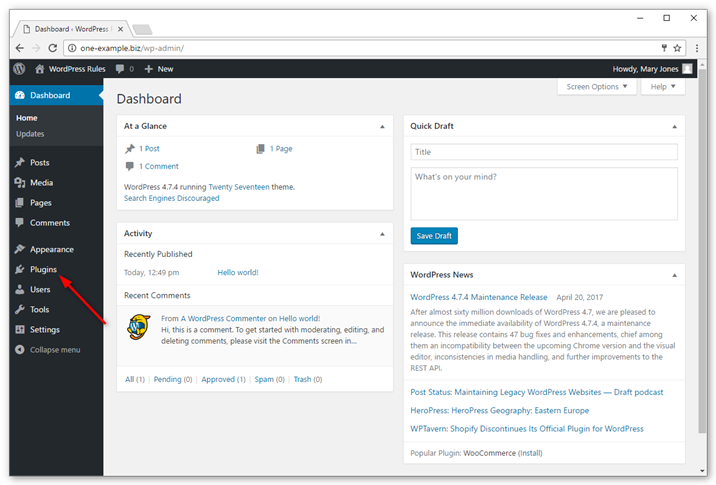Collapse the At a Glance panel
Screen dimensions: 716x485
tap(382, 127)
